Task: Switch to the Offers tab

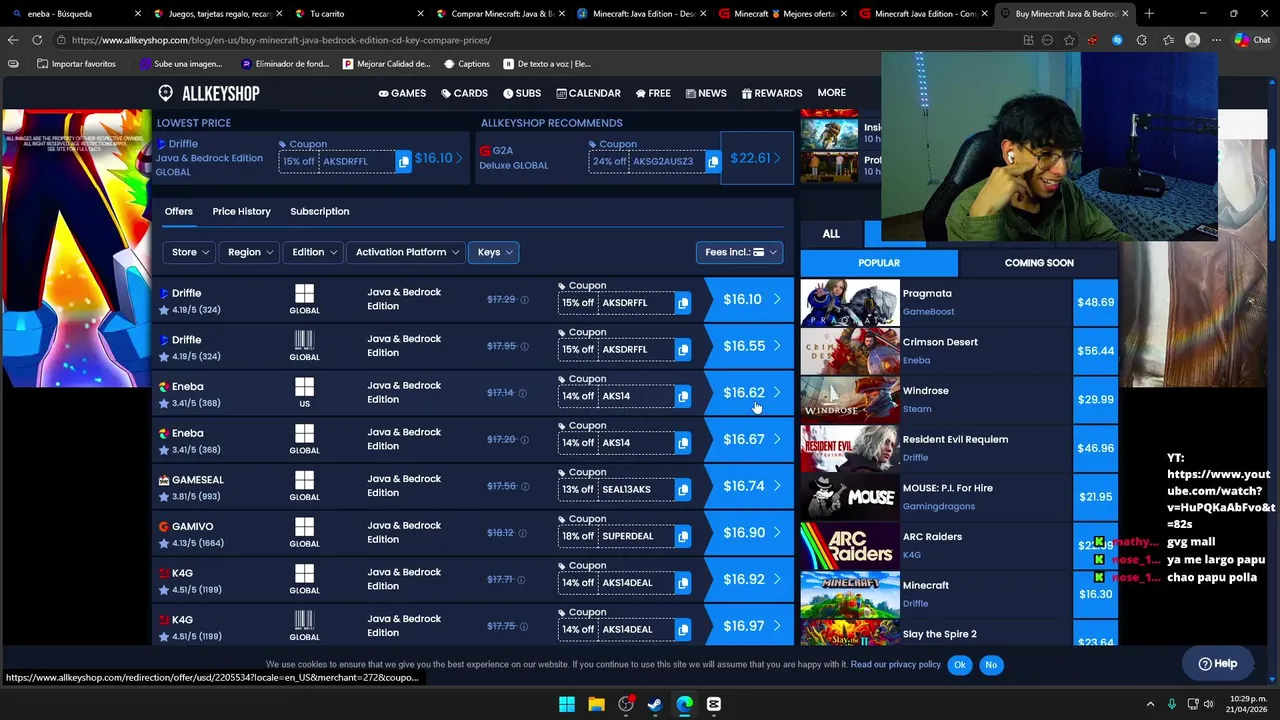Action: point(179,211)
